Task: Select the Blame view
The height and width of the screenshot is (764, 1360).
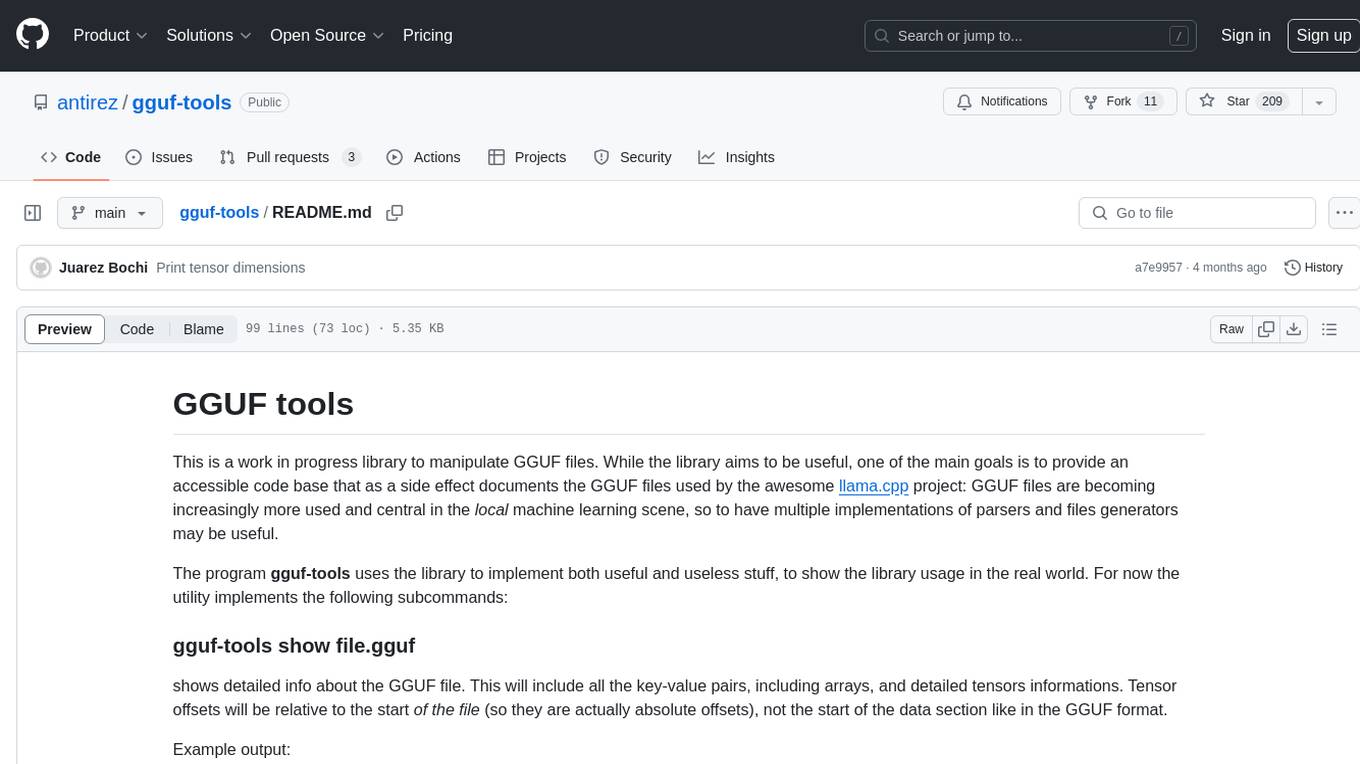Action: click(x=203, y=329)
